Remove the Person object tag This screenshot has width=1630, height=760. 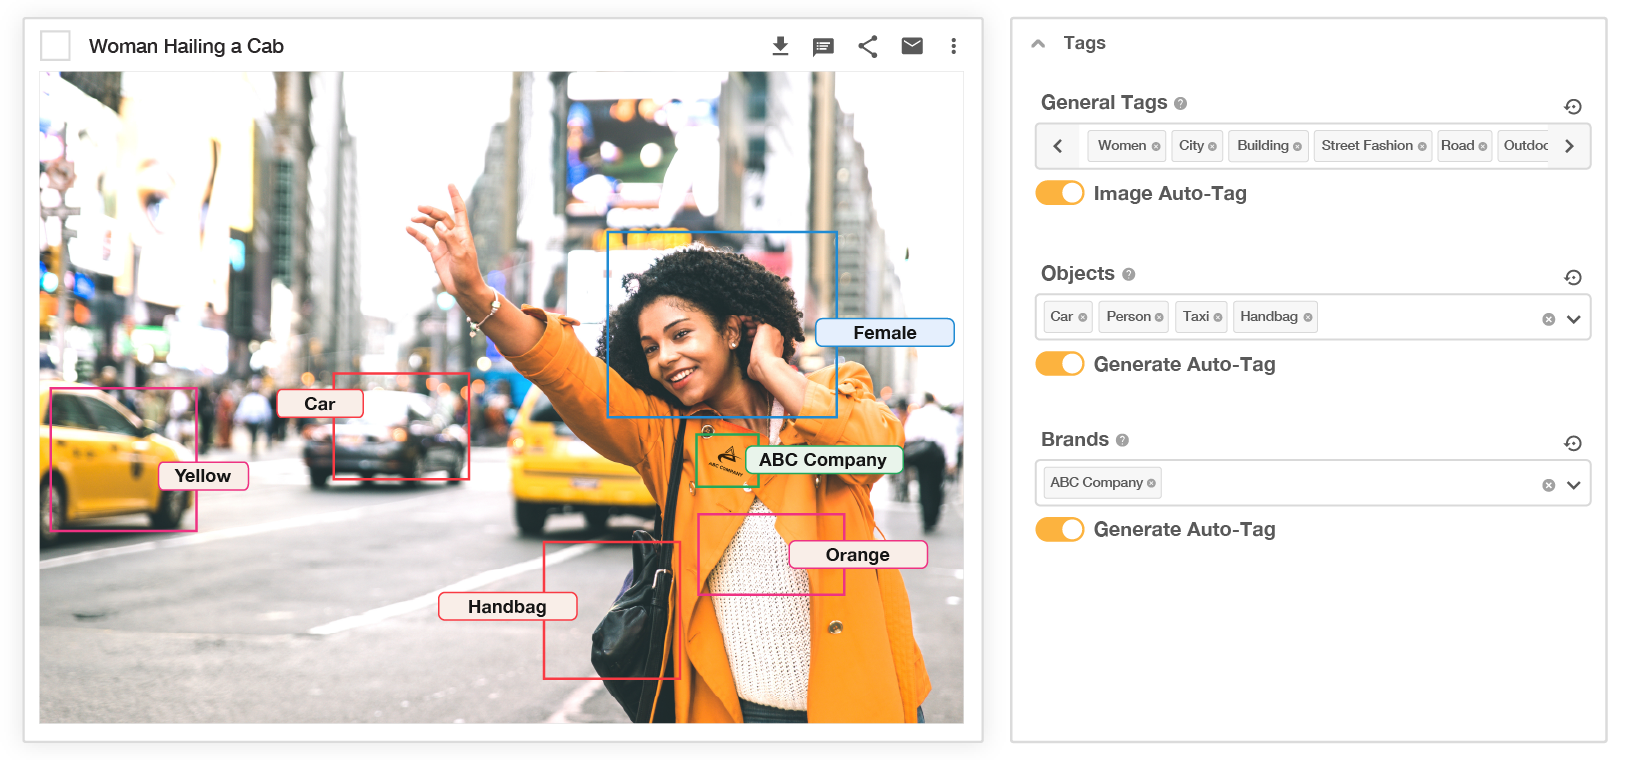[x=1159, y=318]
